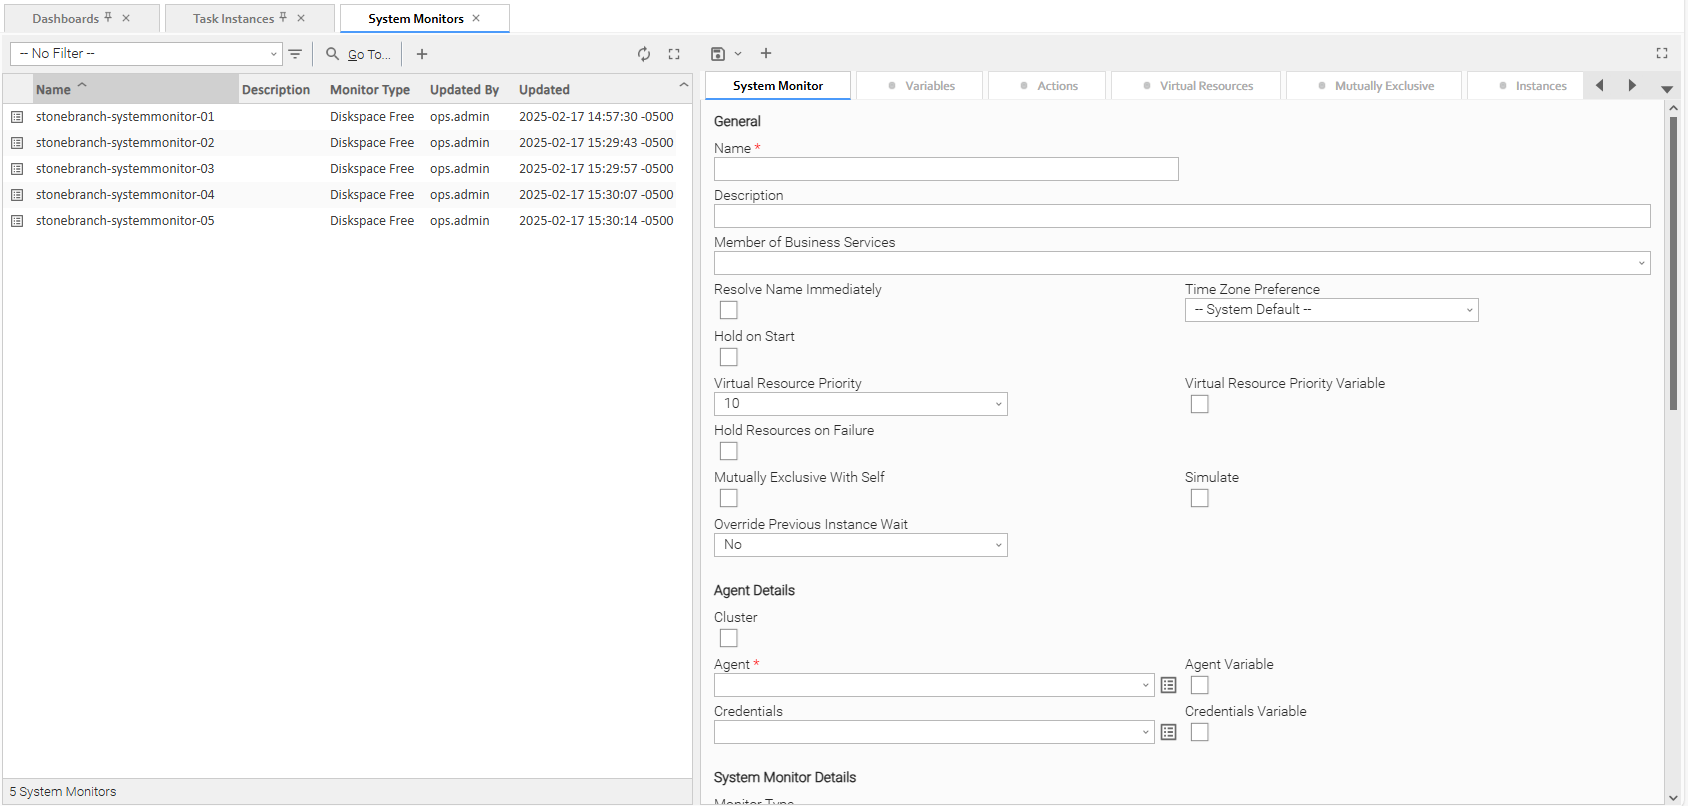
Task: Toggle the Hold on Start checkbox
Action: pyautogui.click(x=729, y=357)
